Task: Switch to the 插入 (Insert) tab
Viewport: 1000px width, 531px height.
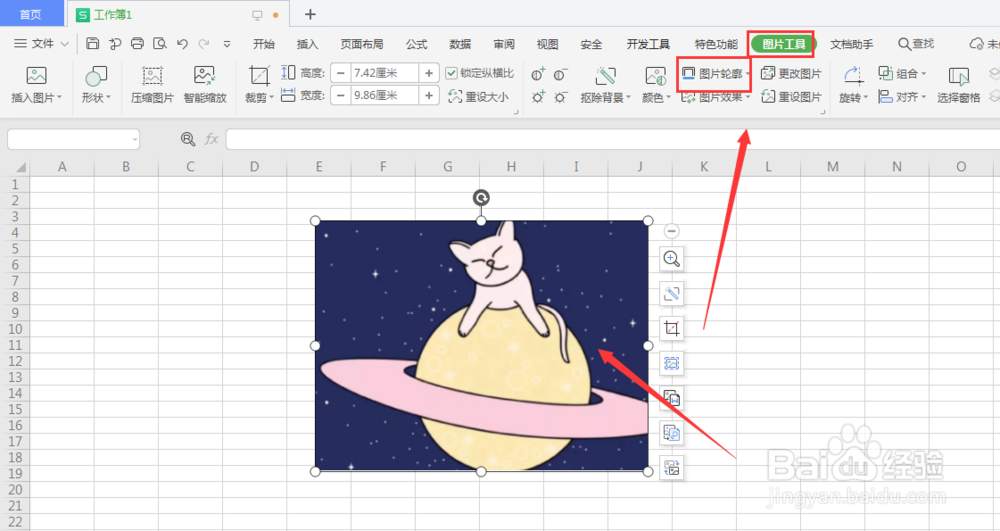Action: click(x=307, y=44)
